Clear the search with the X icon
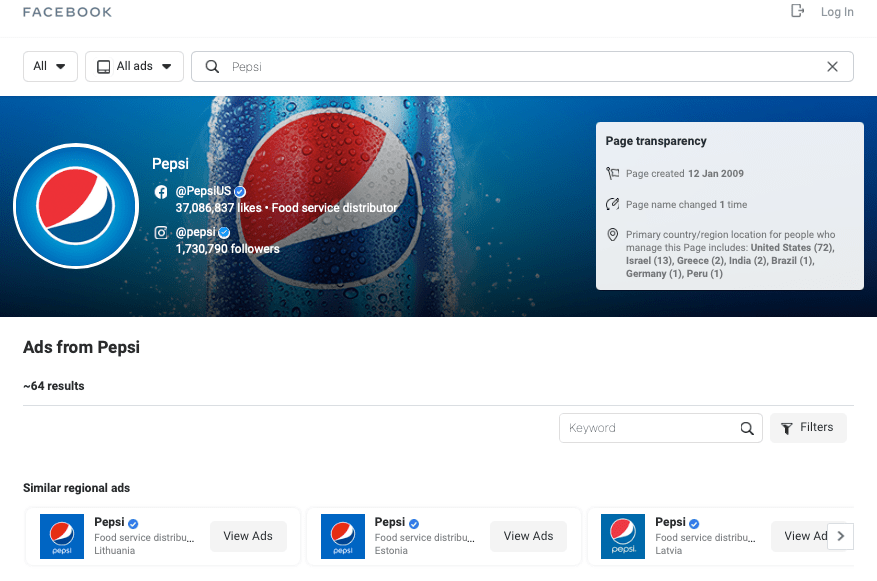Viewport: 877px width, 581px height. point(832,67)
